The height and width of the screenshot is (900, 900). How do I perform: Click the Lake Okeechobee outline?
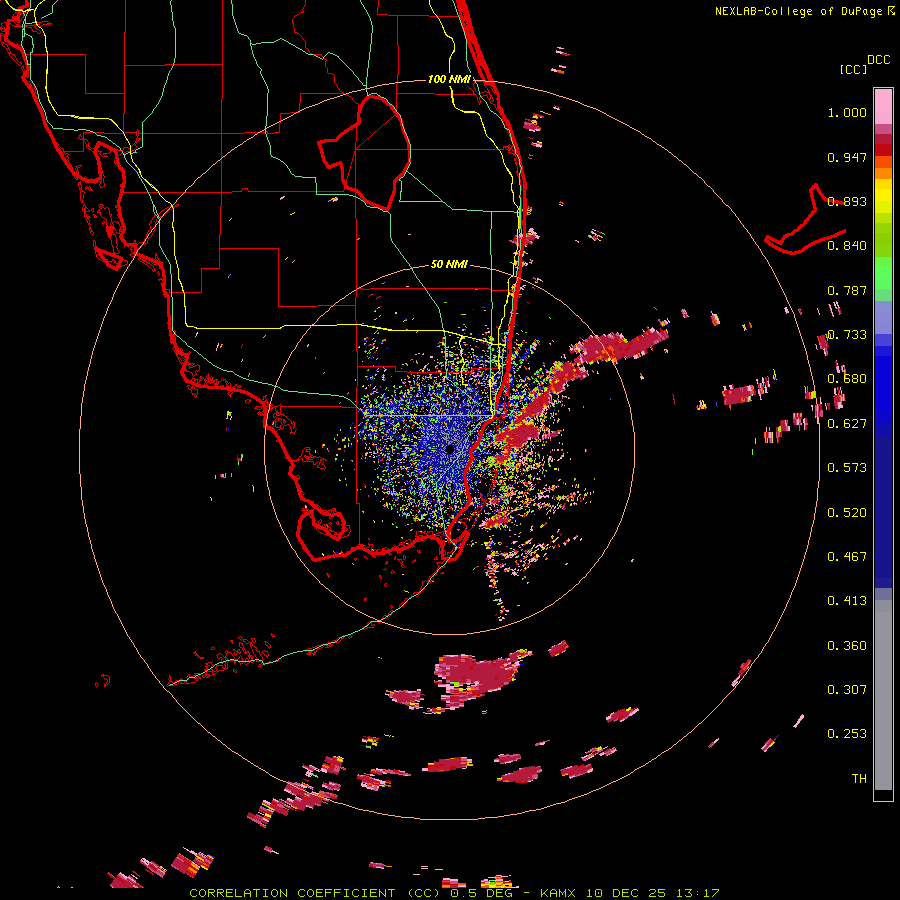coord(364,152)
